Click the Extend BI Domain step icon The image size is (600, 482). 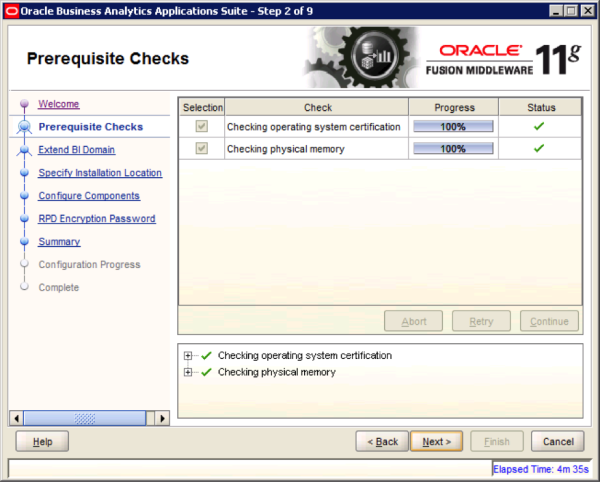click(24, 150)
